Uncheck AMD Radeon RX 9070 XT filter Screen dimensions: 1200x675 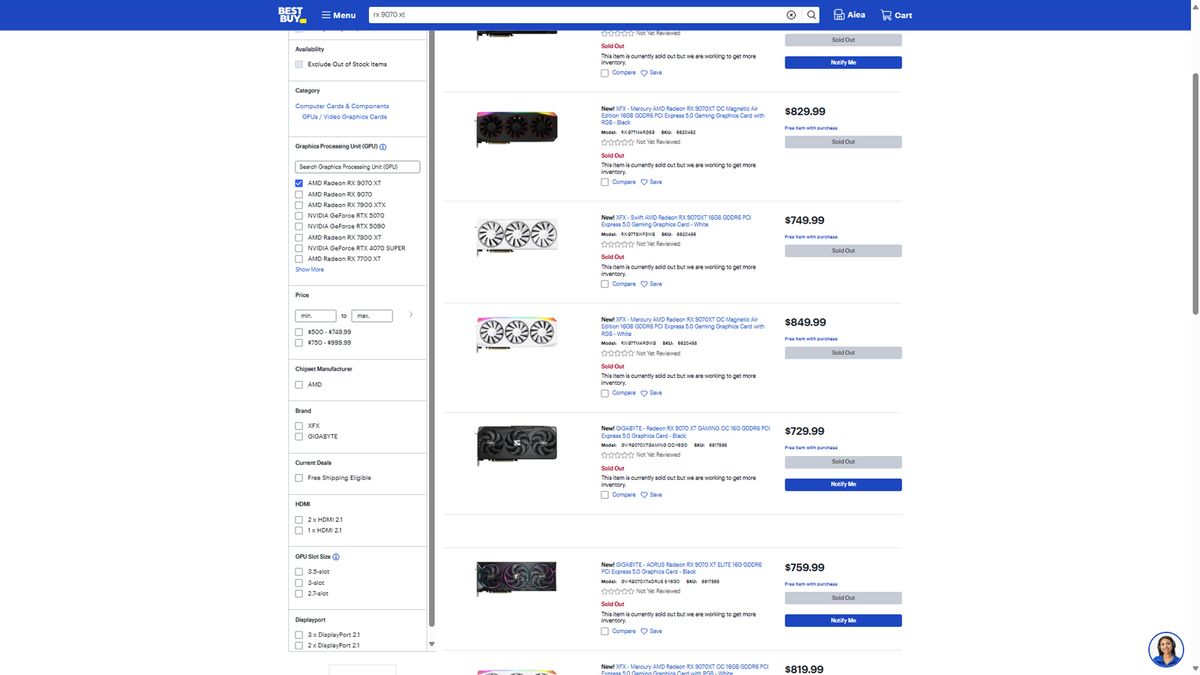[299, 183]
